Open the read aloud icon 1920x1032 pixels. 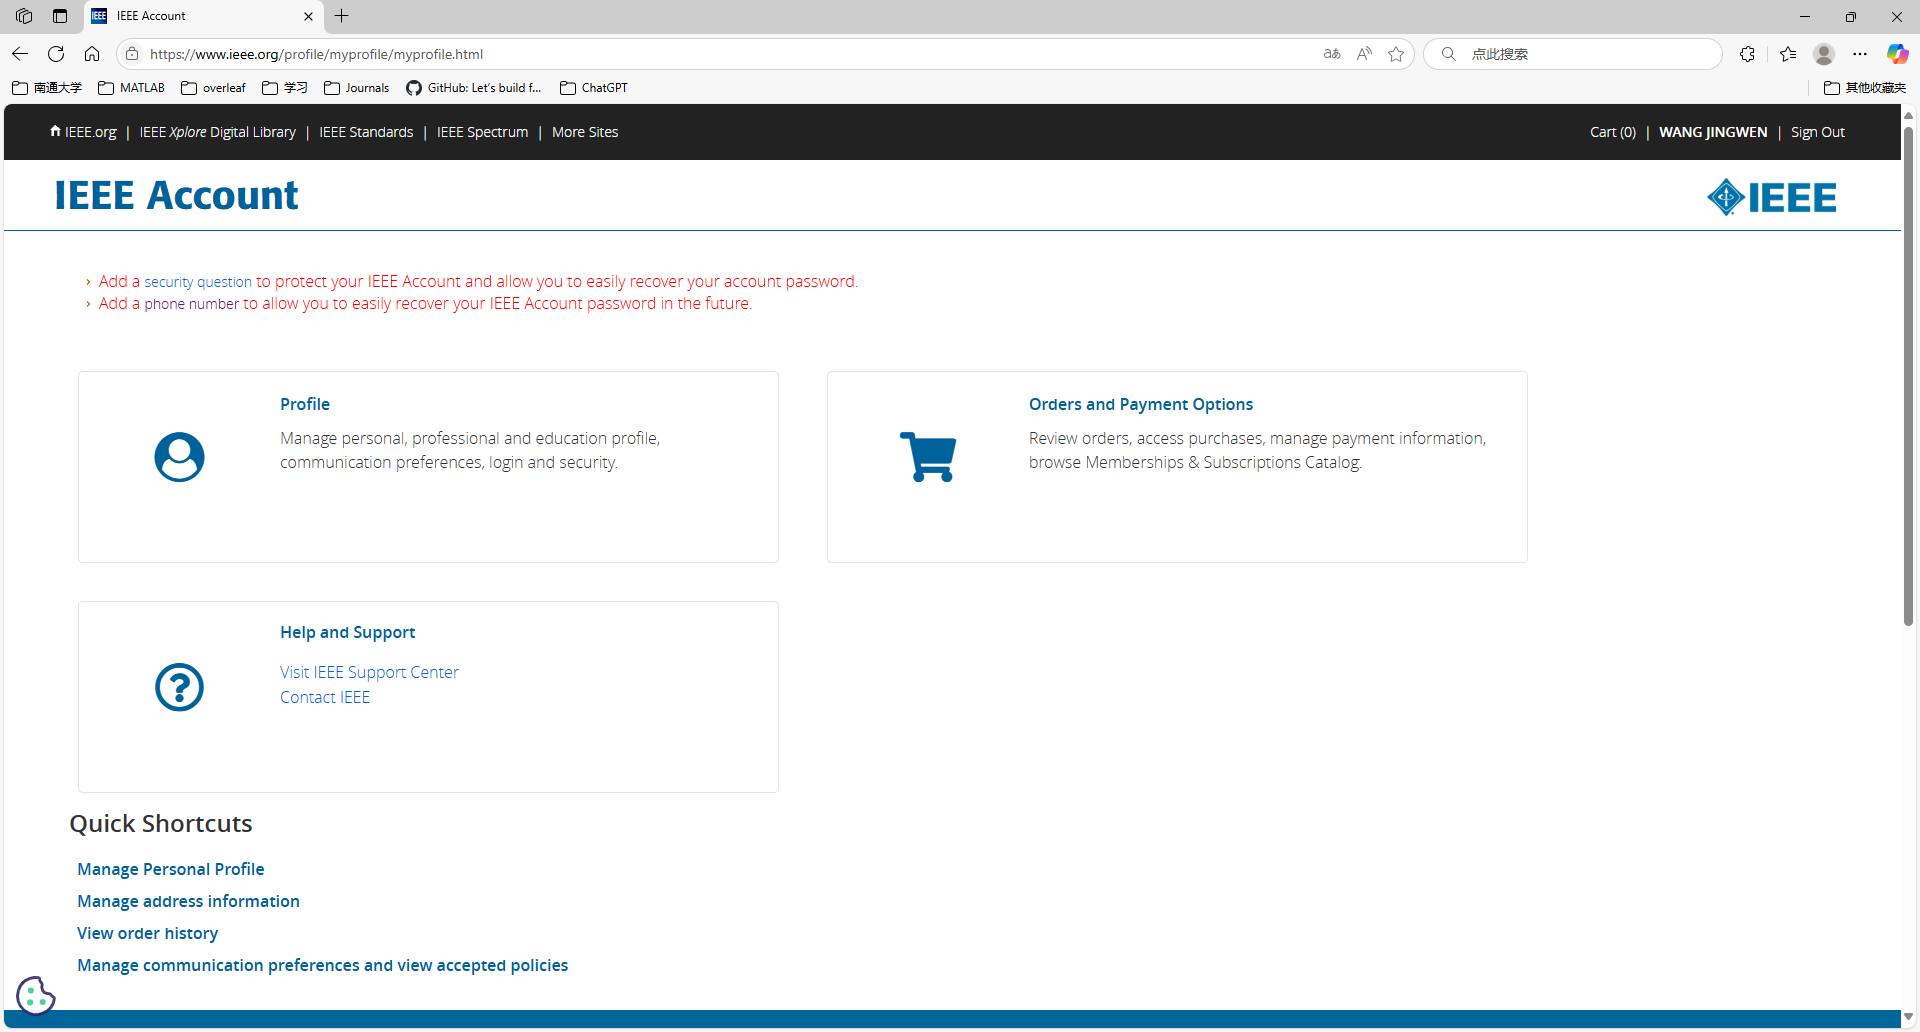tap(1364, 54)
